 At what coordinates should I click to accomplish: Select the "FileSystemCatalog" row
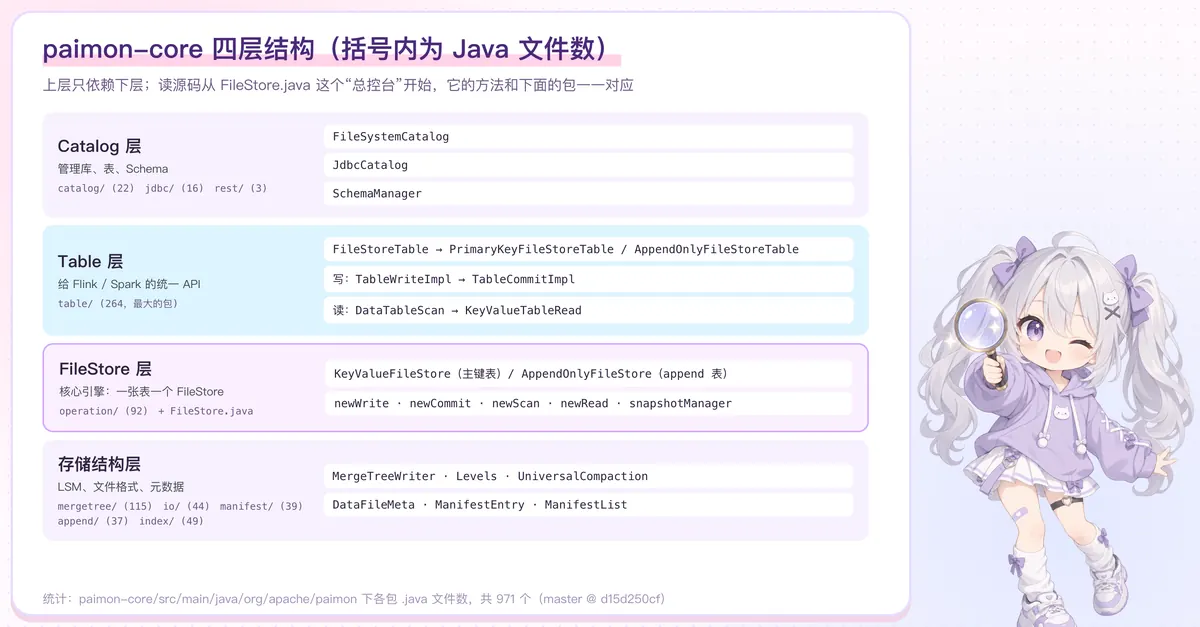pyautogui.click(x=589, y=136)
